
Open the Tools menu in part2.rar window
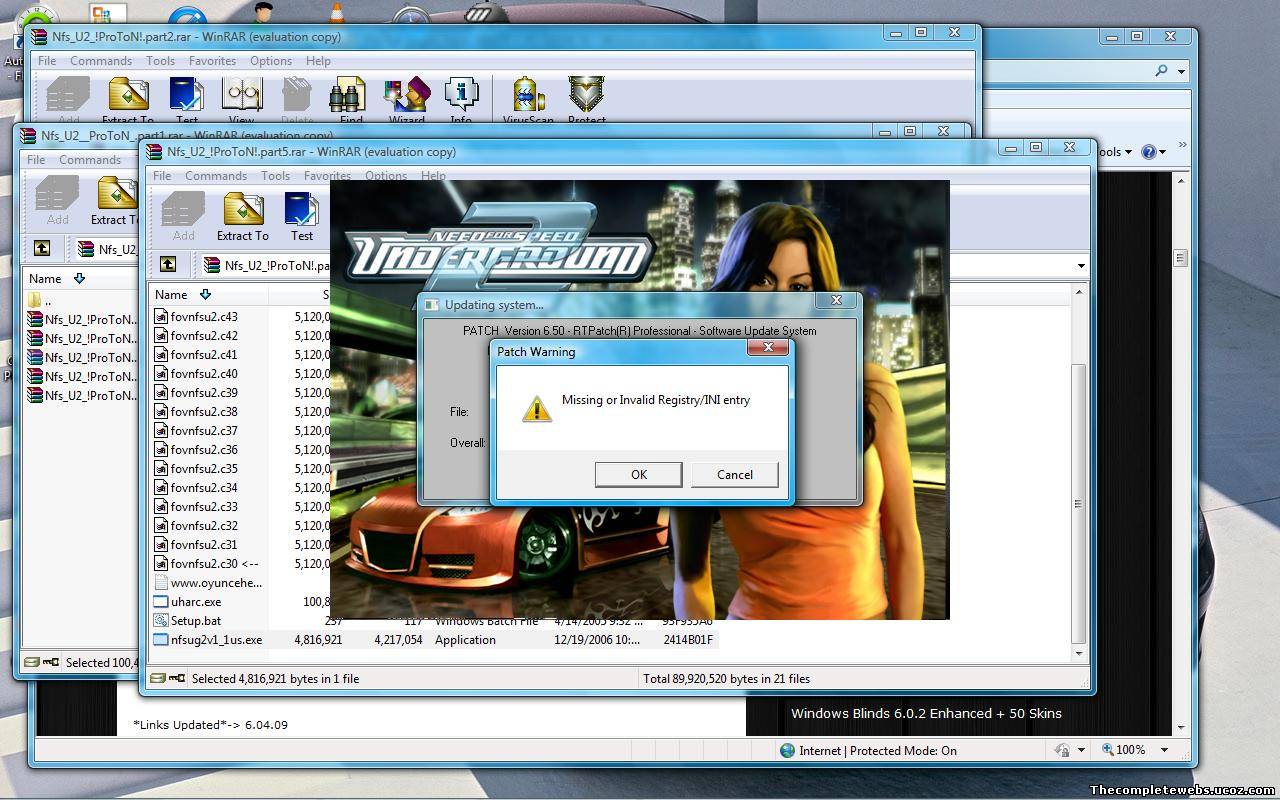click(160, 61)
